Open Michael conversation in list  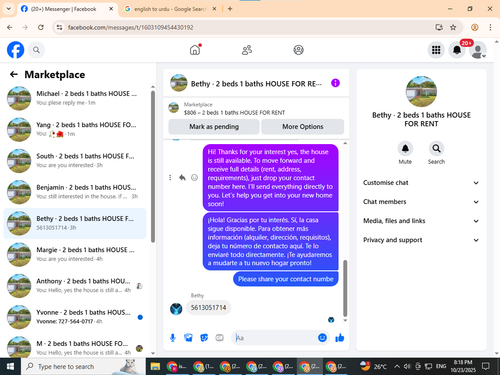coord(75,98)
